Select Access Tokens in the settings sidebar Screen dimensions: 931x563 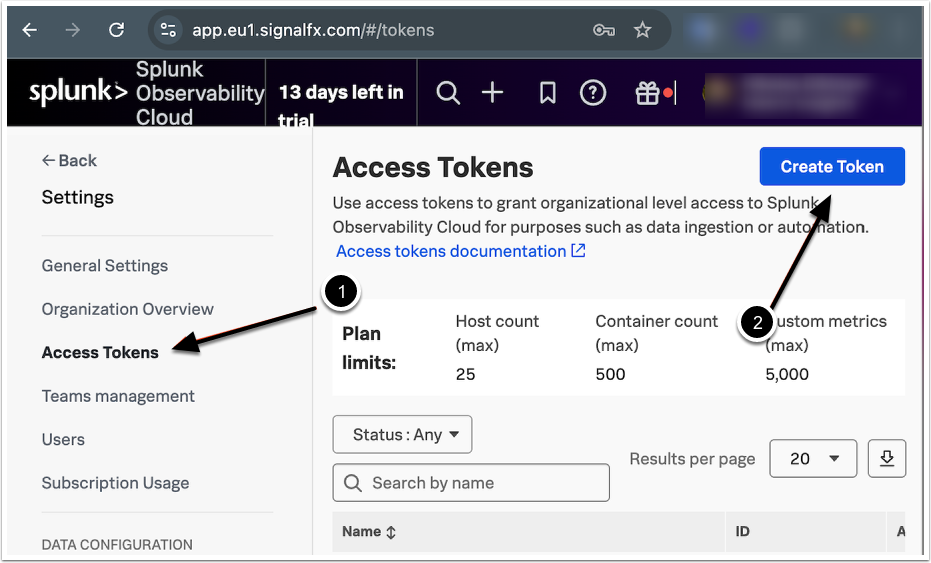100,352
